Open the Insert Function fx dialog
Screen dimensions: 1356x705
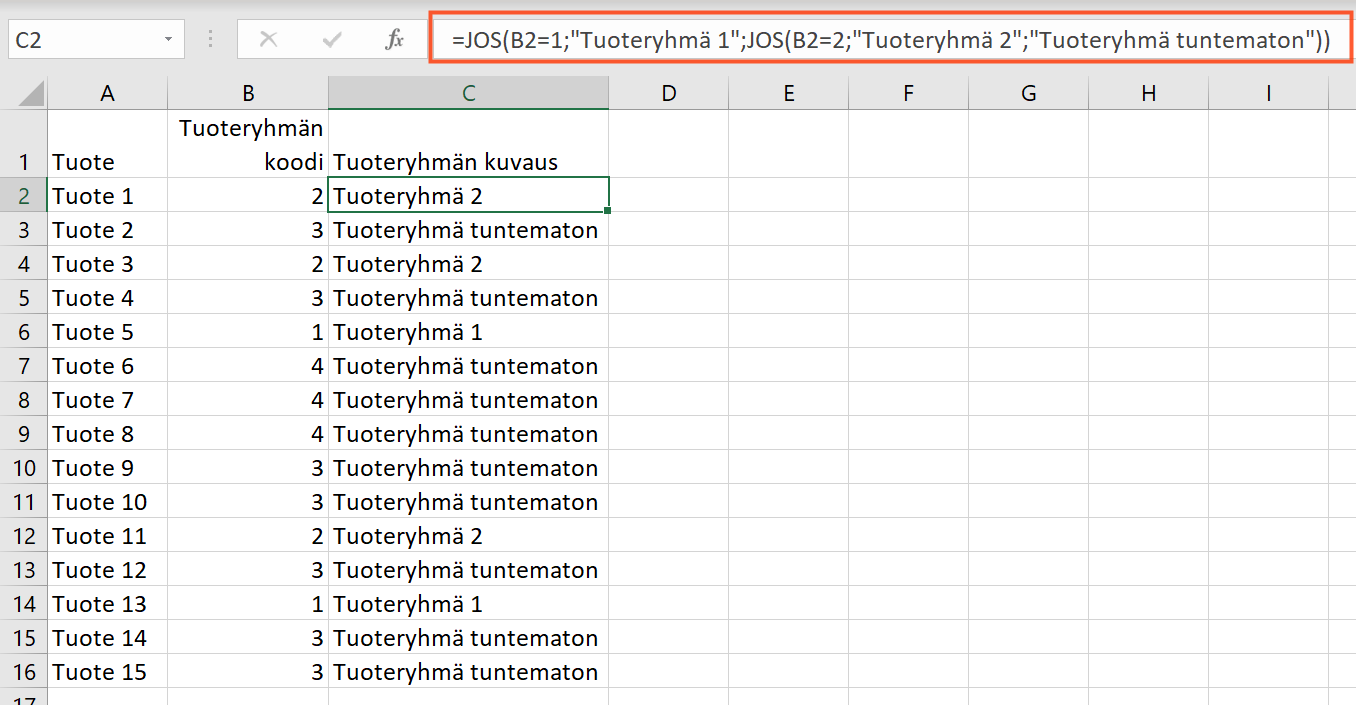pos(395,40)
